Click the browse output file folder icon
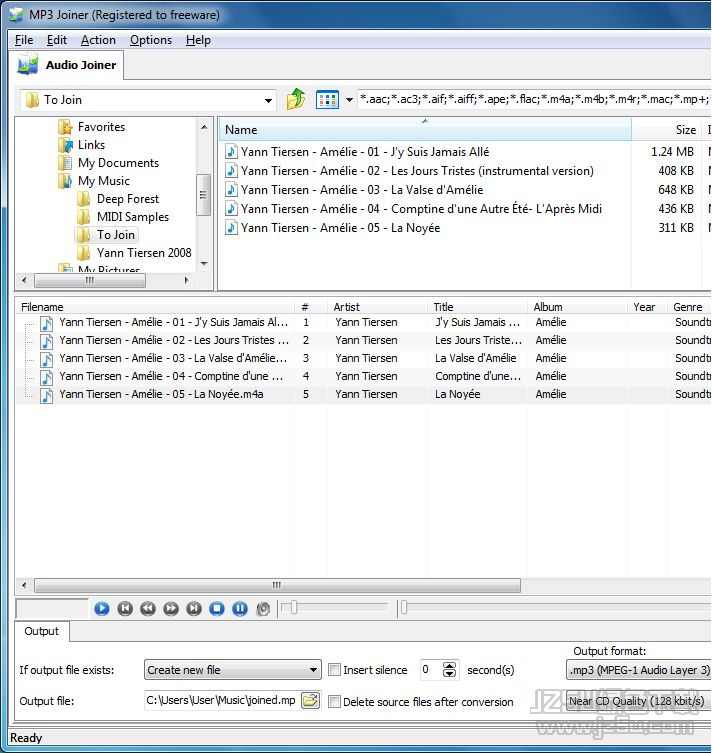Viewport: 712px width, 753px height. click(310, 700)
